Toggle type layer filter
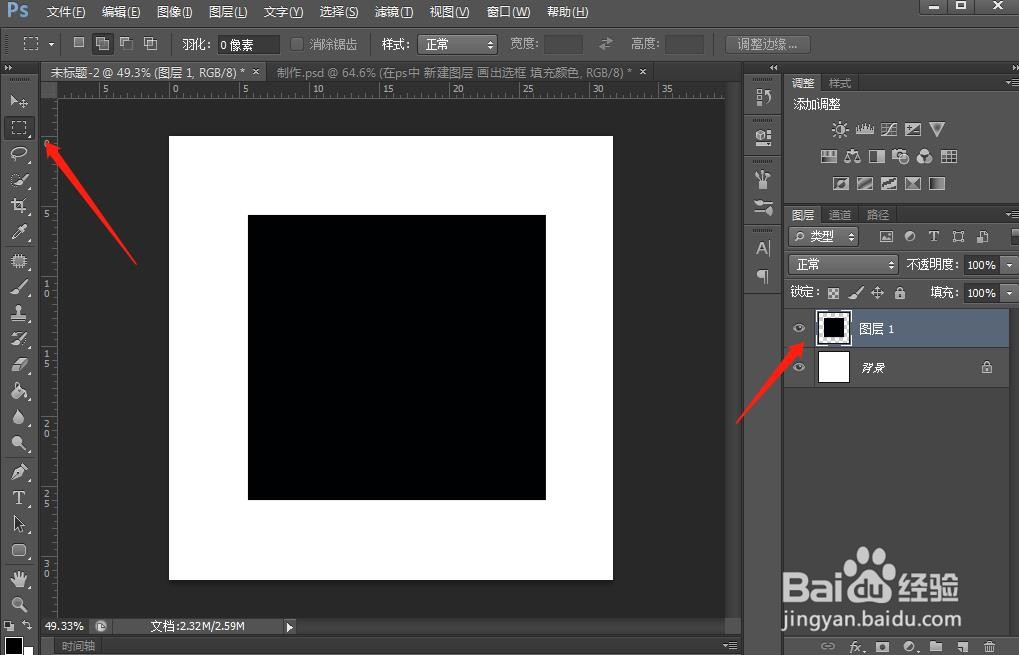This screenshot has height=655, width=1019. coord(934,237)
